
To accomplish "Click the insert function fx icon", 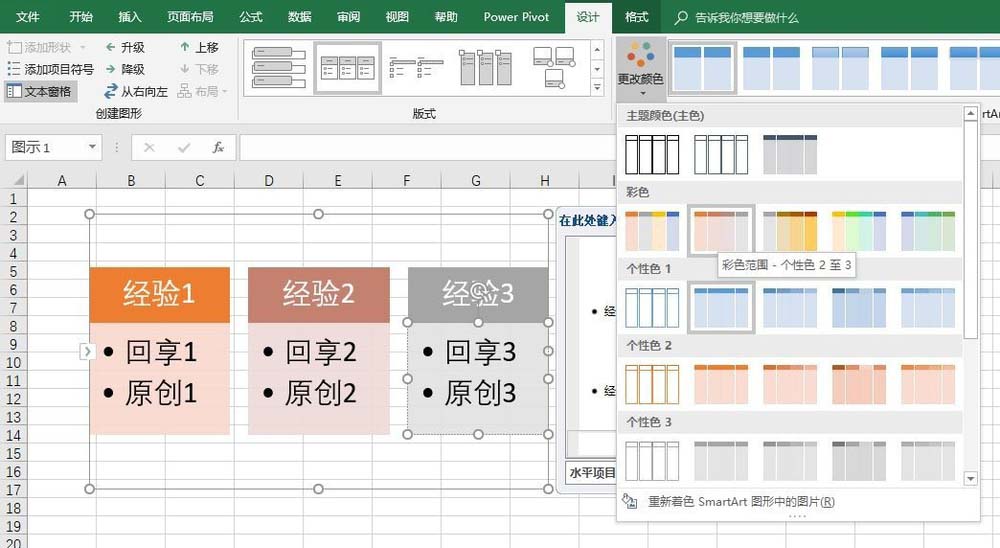I will 217,147.
